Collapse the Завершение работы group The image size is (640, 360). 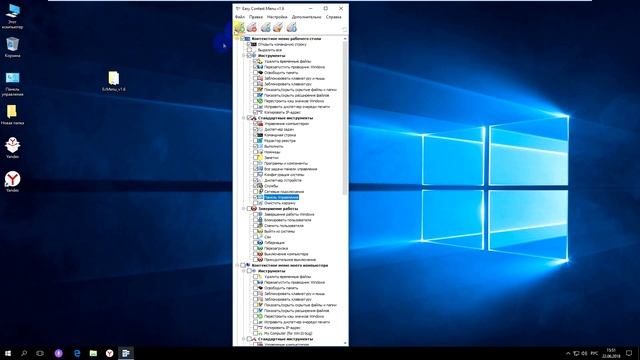[244, 209]
